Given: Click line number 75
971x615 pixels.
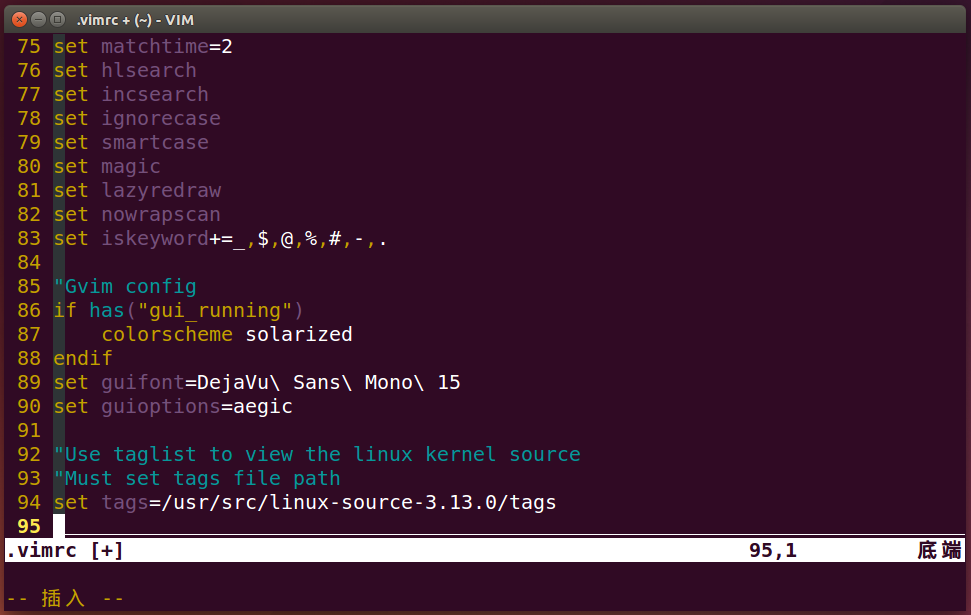Looking at the screenshot, I should click(x=29, y=46).
